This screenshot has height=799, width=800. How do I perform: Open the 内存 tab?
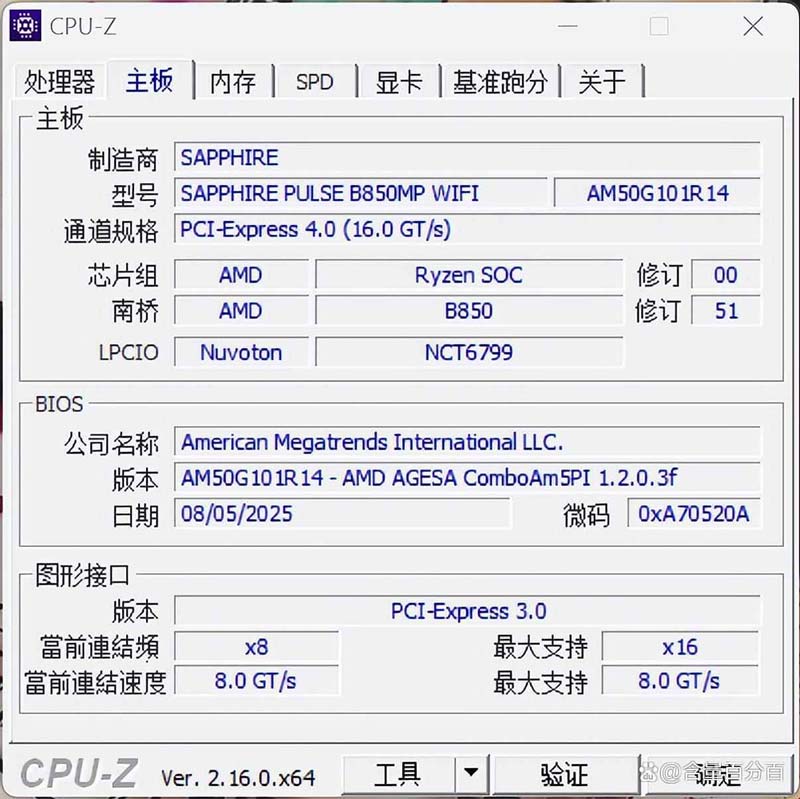(x=232, y=82)
